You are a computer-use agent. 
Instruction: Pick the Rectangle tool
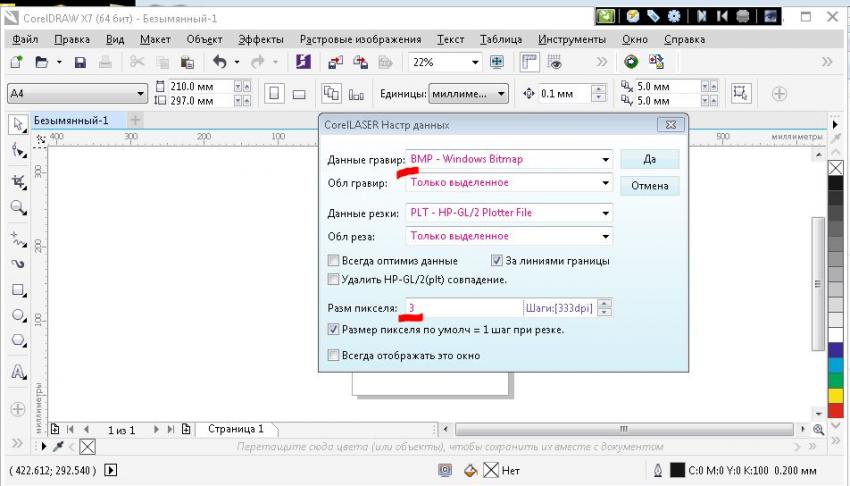coord(18,290)
